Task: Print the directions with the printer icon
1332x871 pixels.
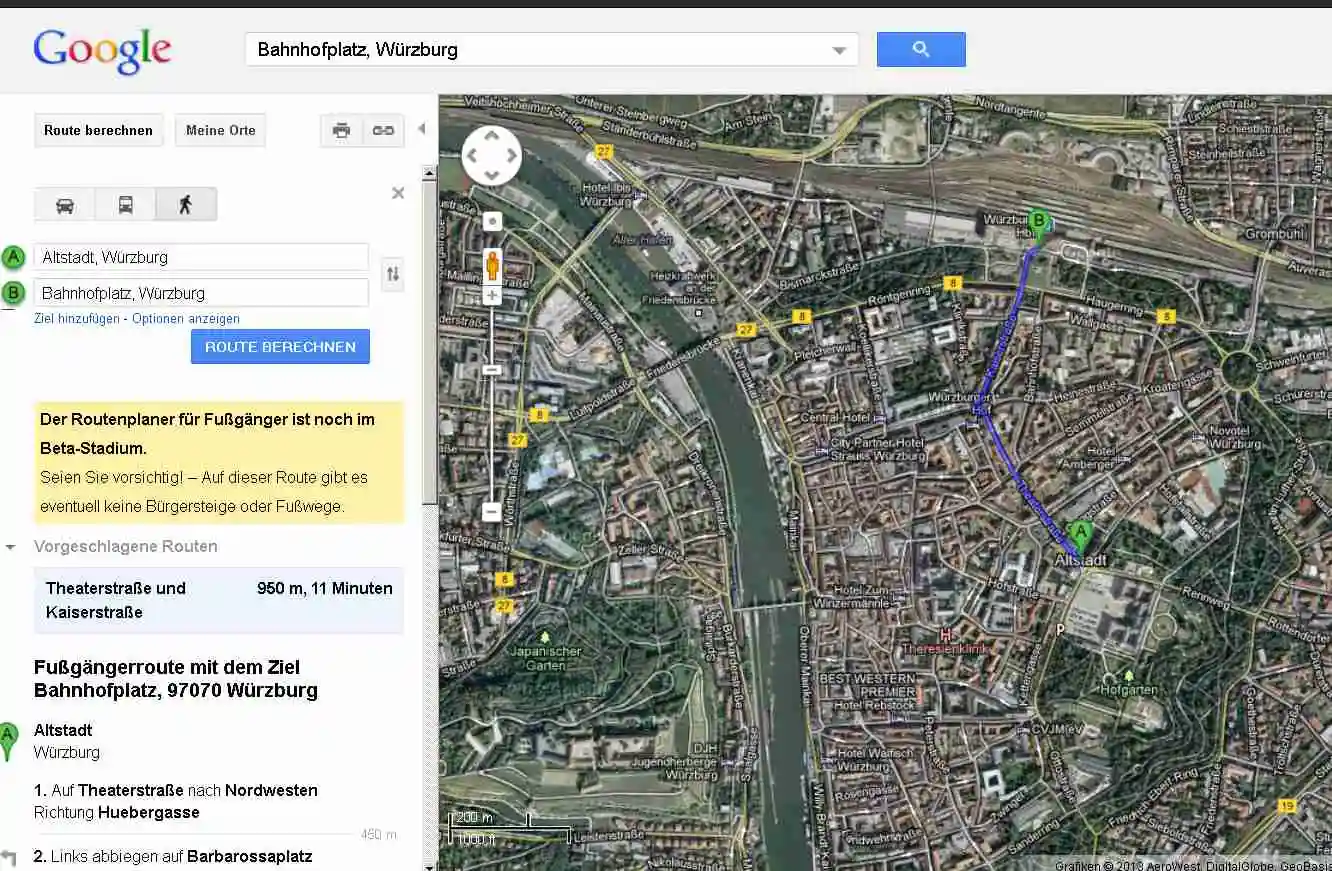Action: (x=342, y=130)
